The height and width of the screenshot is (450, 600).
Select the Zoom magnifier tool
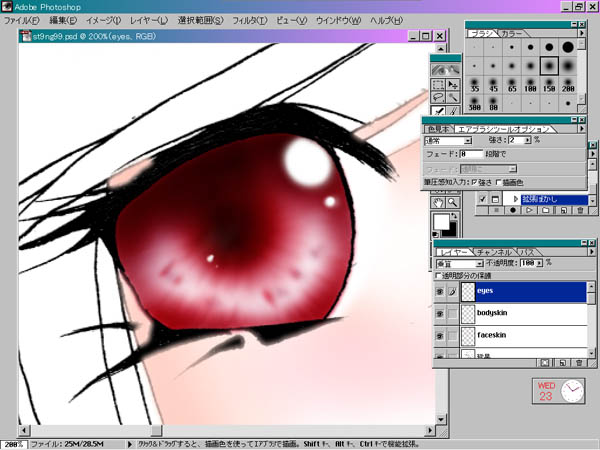coord(453,202)
